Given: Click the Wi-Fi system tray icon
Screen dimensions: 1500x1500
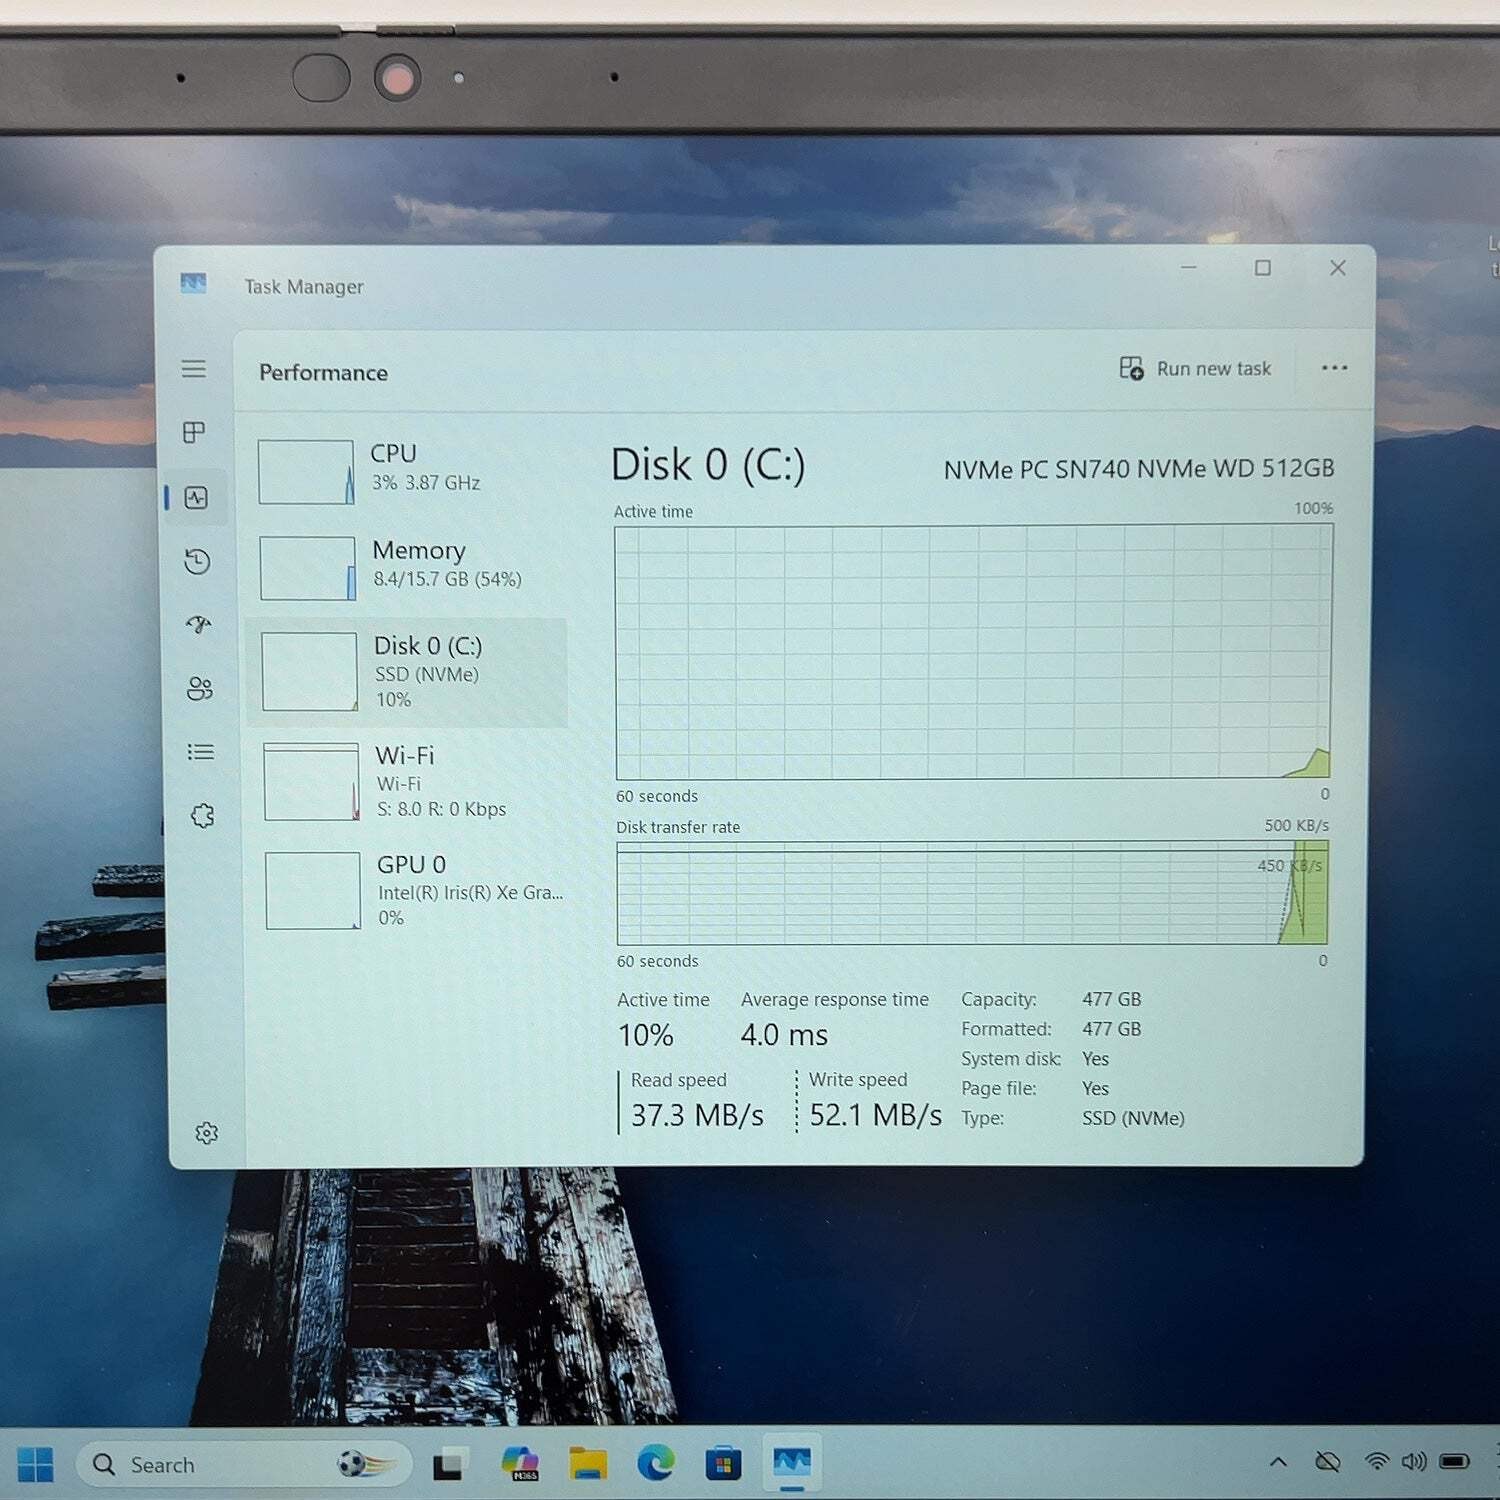Looking at the screenshot, I should point(1377,1462).
